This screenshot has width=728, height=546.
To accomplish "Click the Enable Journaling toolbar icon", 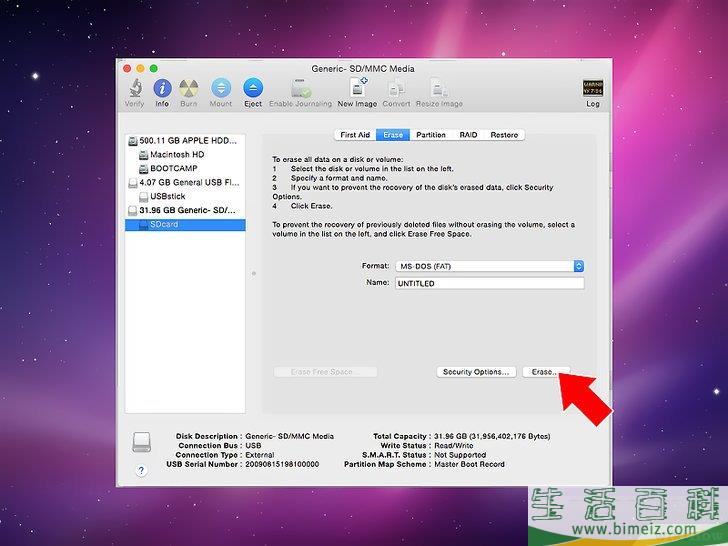I will tap(301, 88).
